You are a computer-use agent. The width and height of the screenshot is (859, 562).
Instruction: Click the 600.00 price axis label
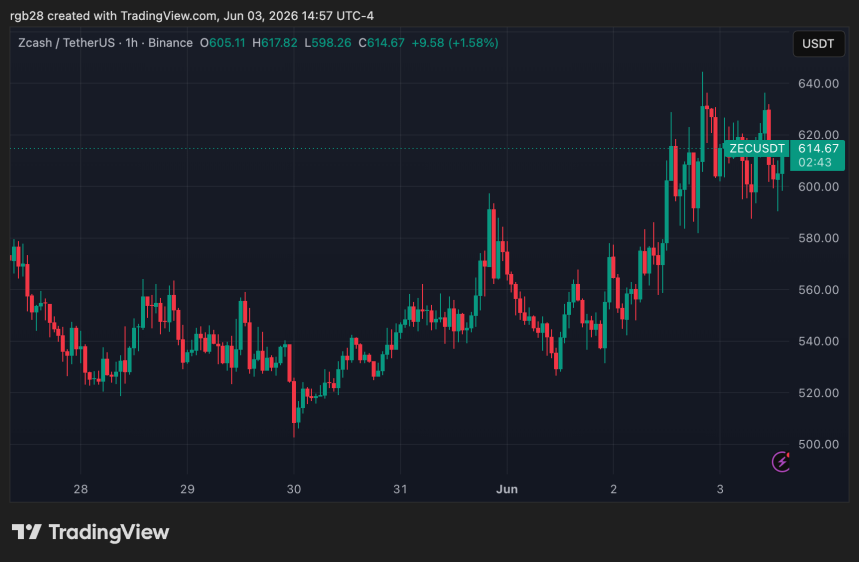pos(818,187)
